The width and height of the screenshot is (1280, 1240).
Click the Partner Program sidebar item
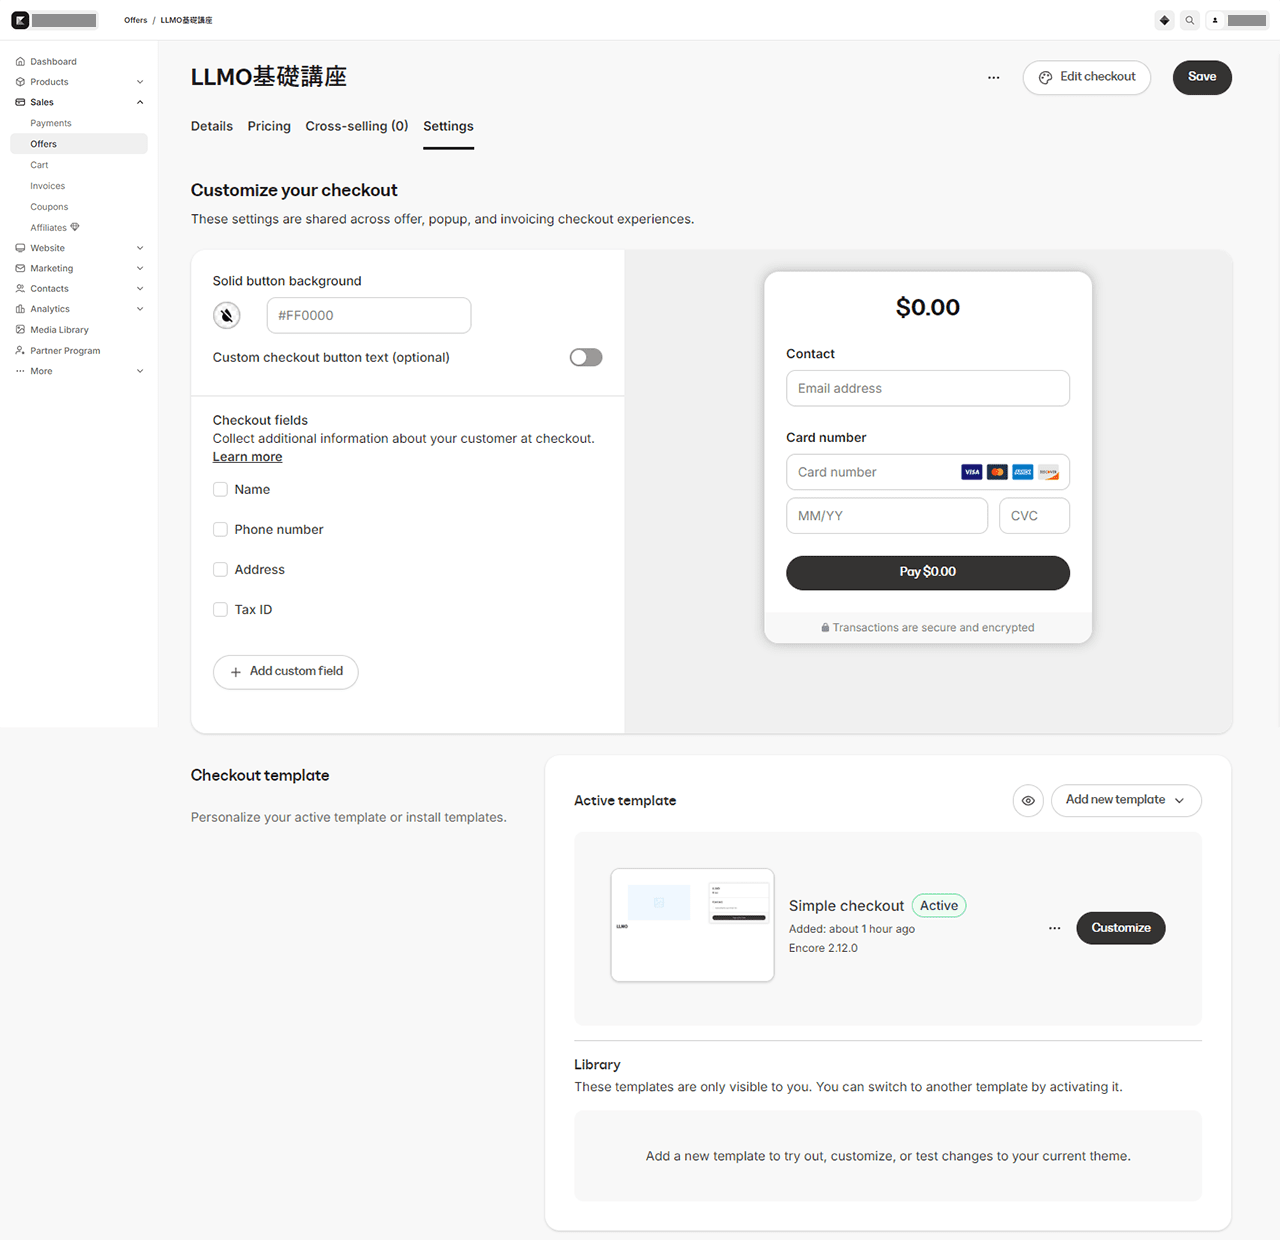(x=65, y=351)
